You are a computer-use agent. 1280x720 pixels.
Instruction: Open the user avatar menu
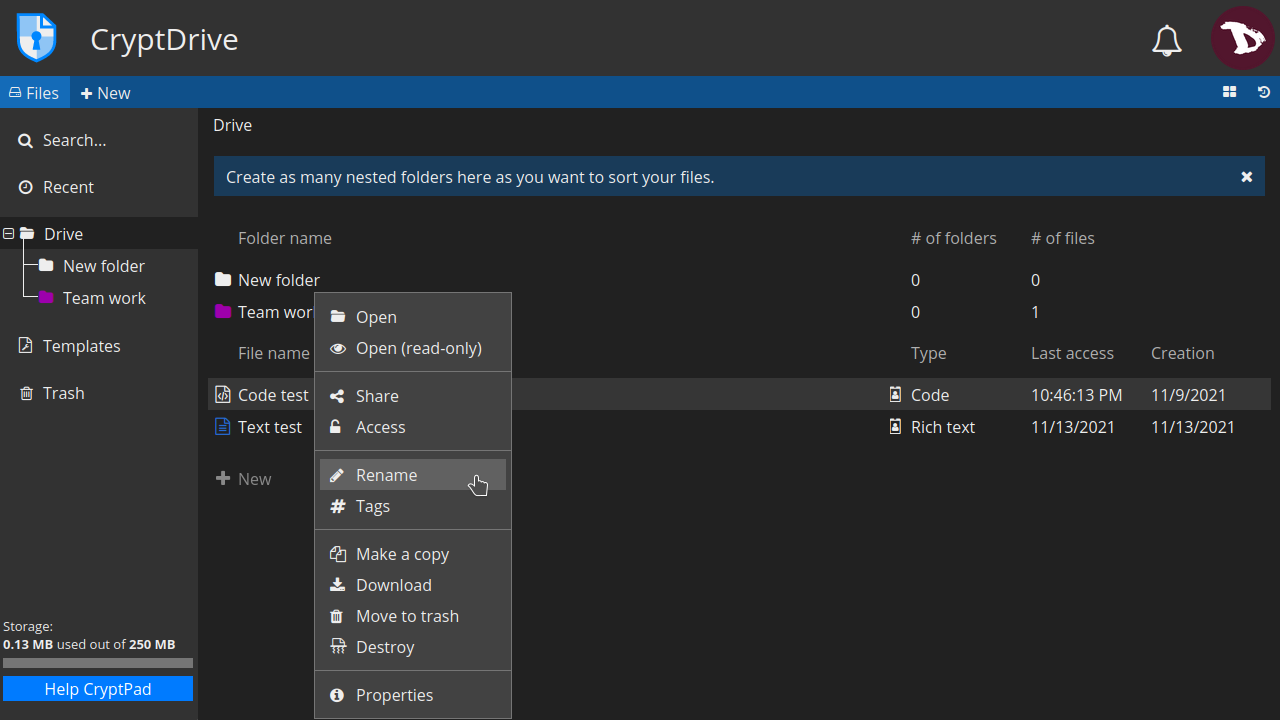(1243, 38)
